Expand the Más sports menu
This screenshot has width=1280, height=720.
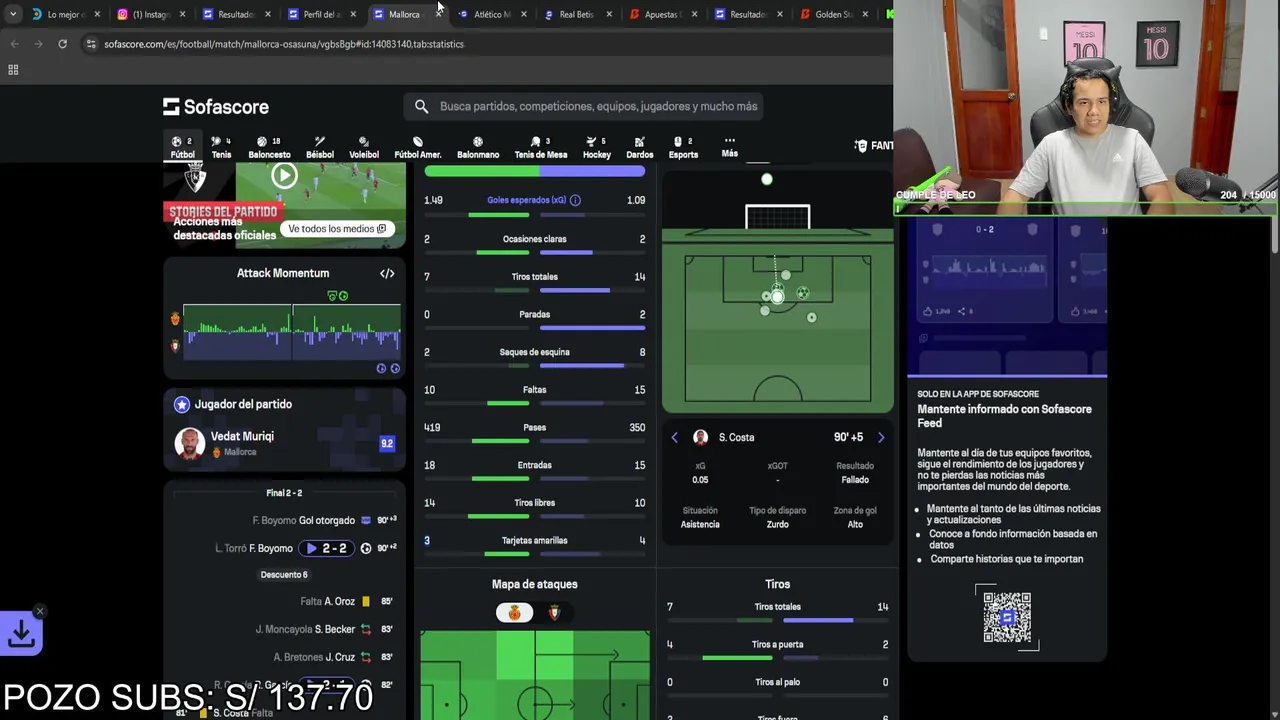730,146
